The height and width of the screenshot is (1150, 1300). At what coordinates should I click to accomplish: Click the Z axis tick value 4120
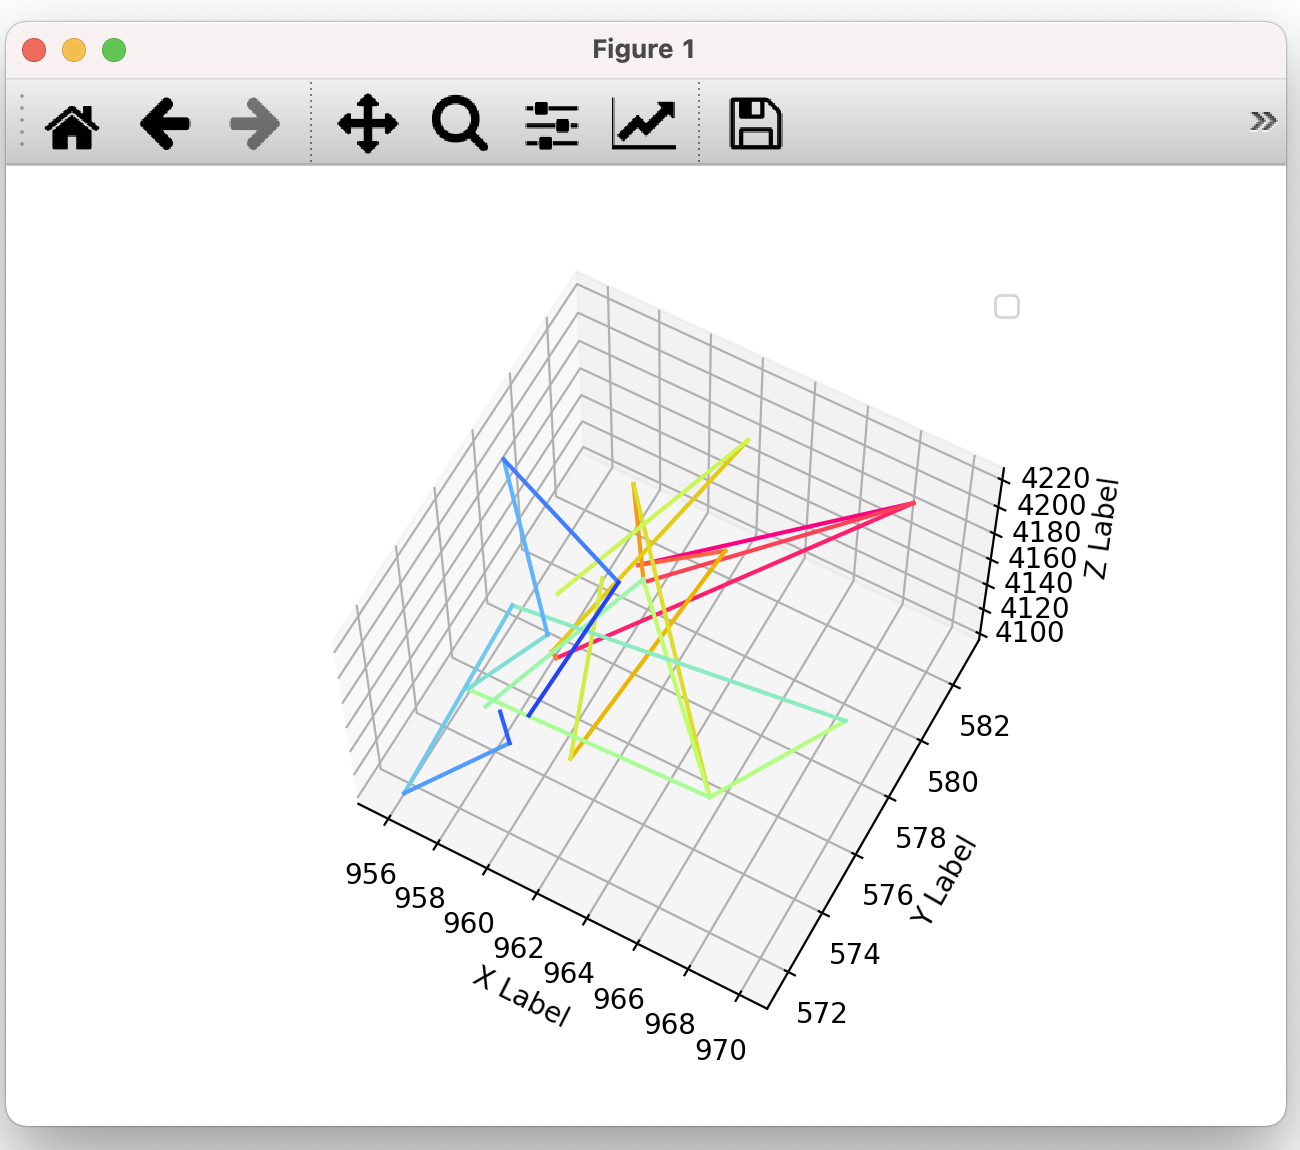(x=1035, y=607)
